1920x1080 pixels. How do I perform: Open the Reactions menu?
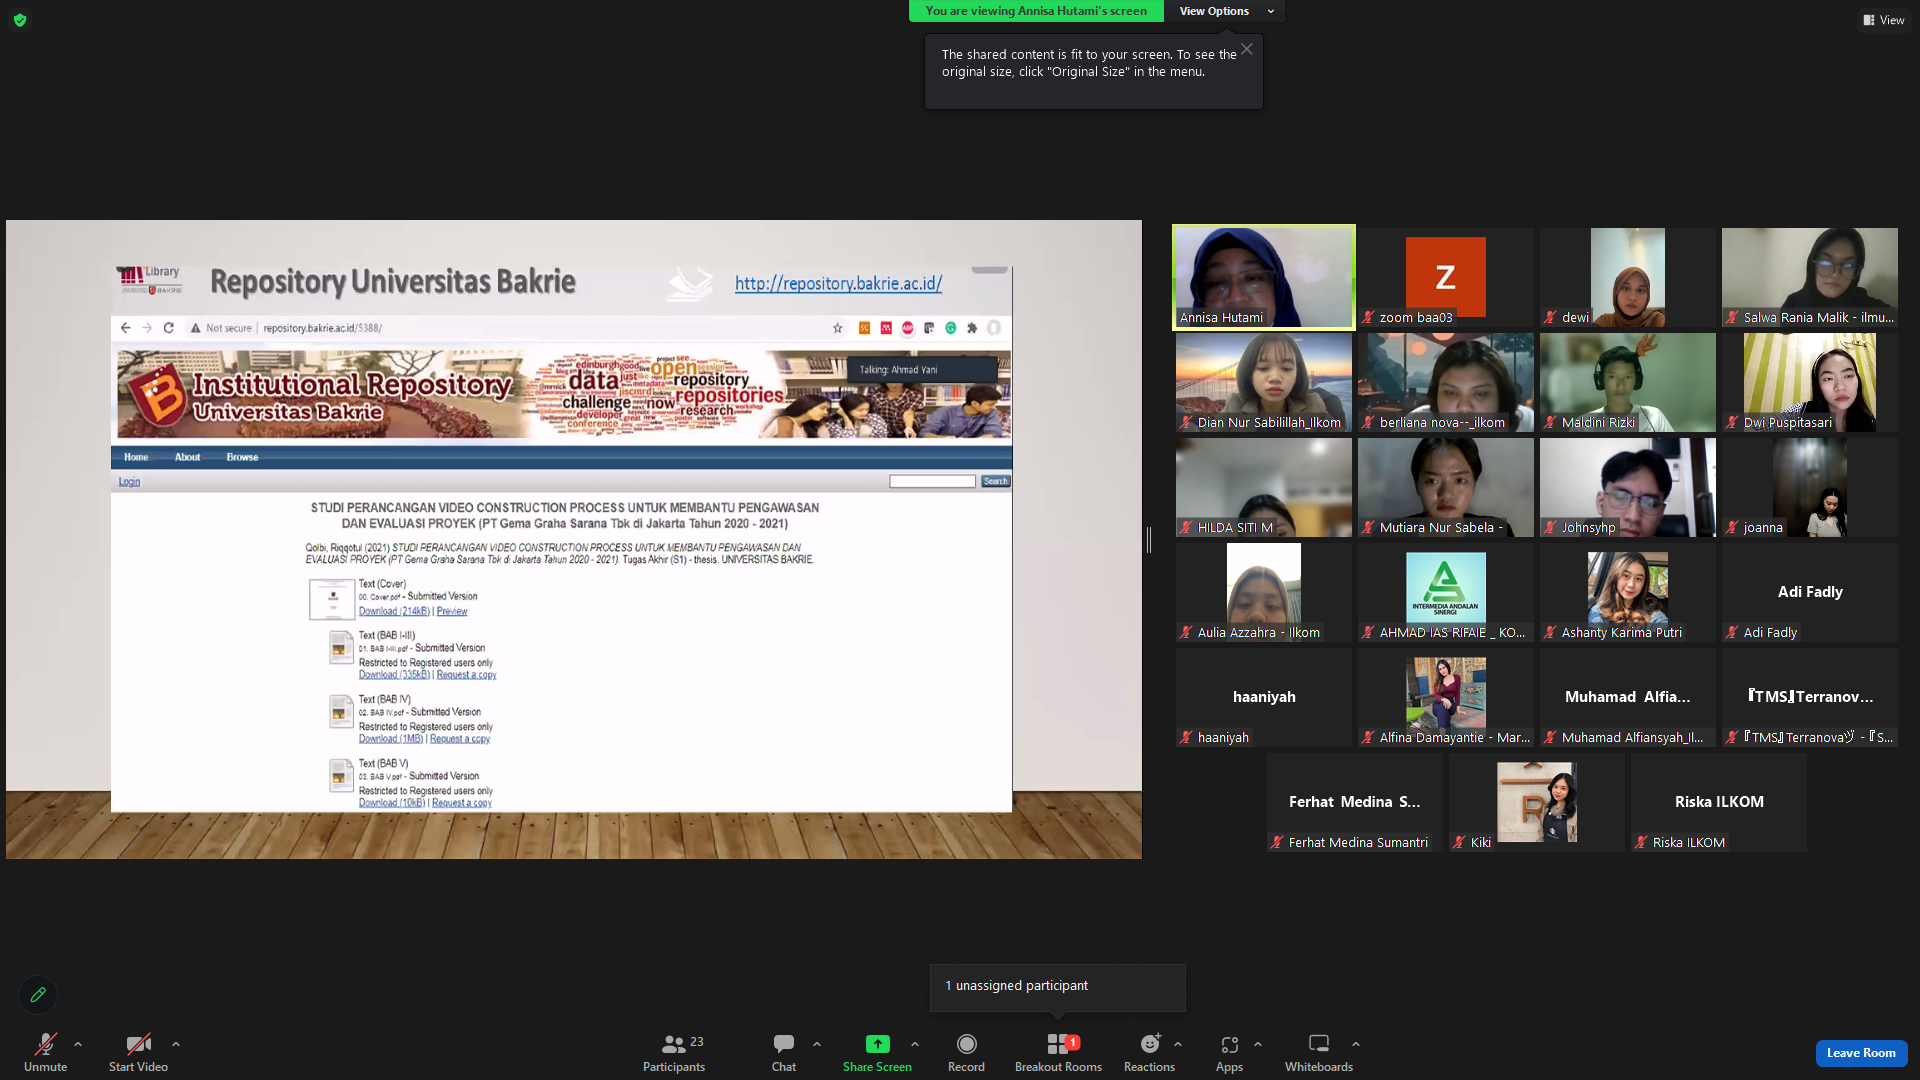[x=1149, y=1052]
